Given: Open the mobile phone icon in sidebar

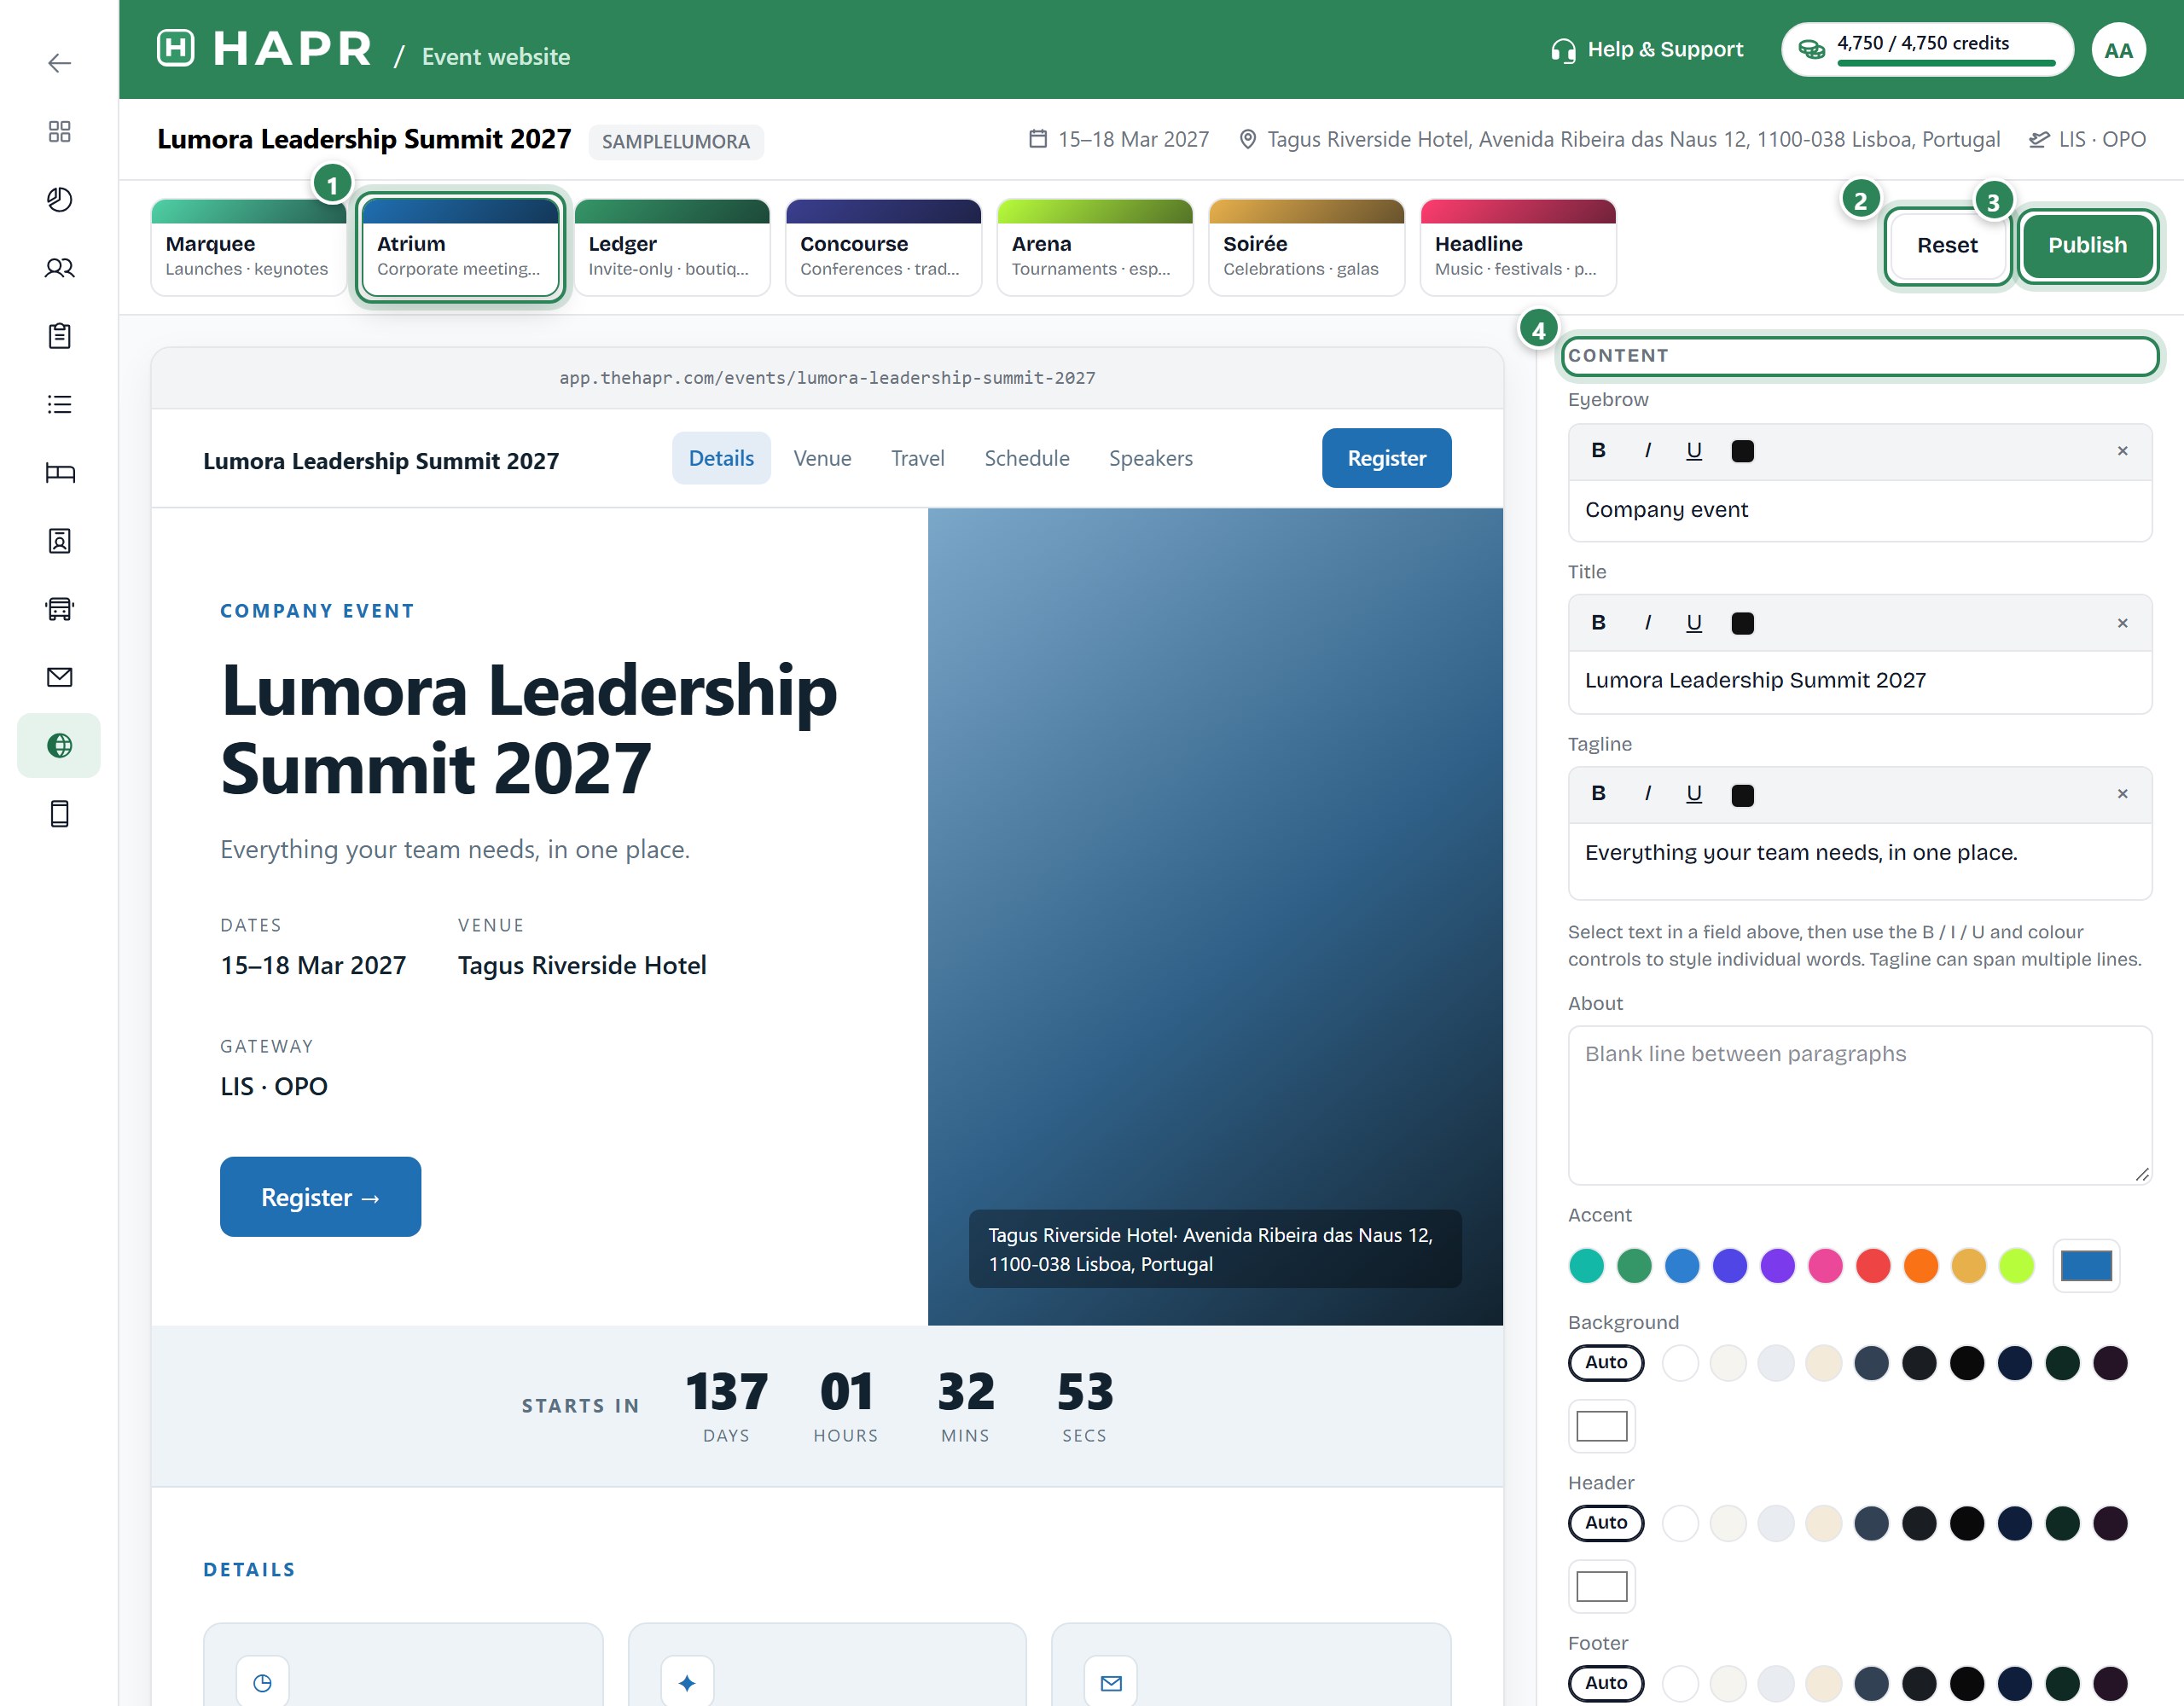Looking at the screenshot, I should 59,814.
